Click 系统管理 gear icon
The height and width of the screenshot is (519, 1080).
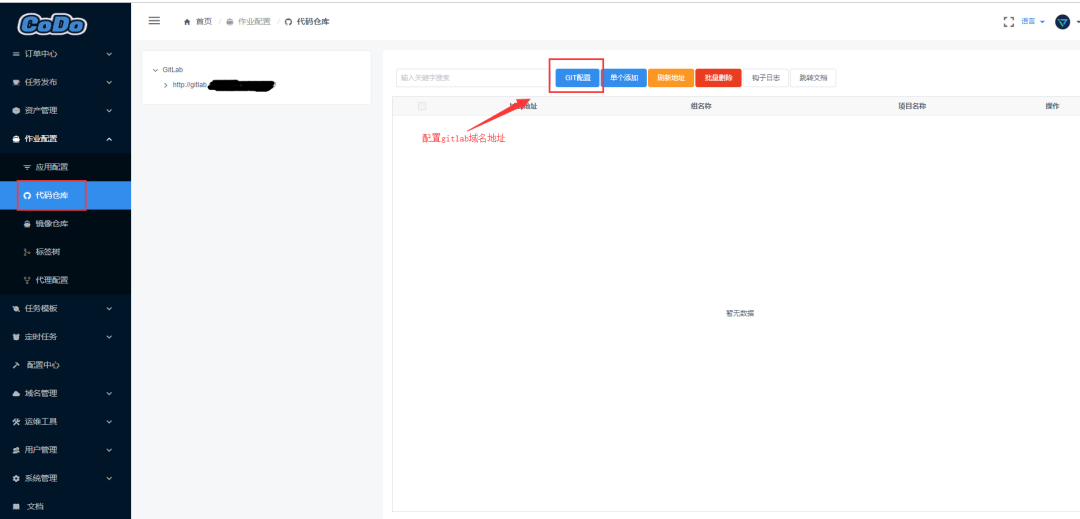(16, 478)
